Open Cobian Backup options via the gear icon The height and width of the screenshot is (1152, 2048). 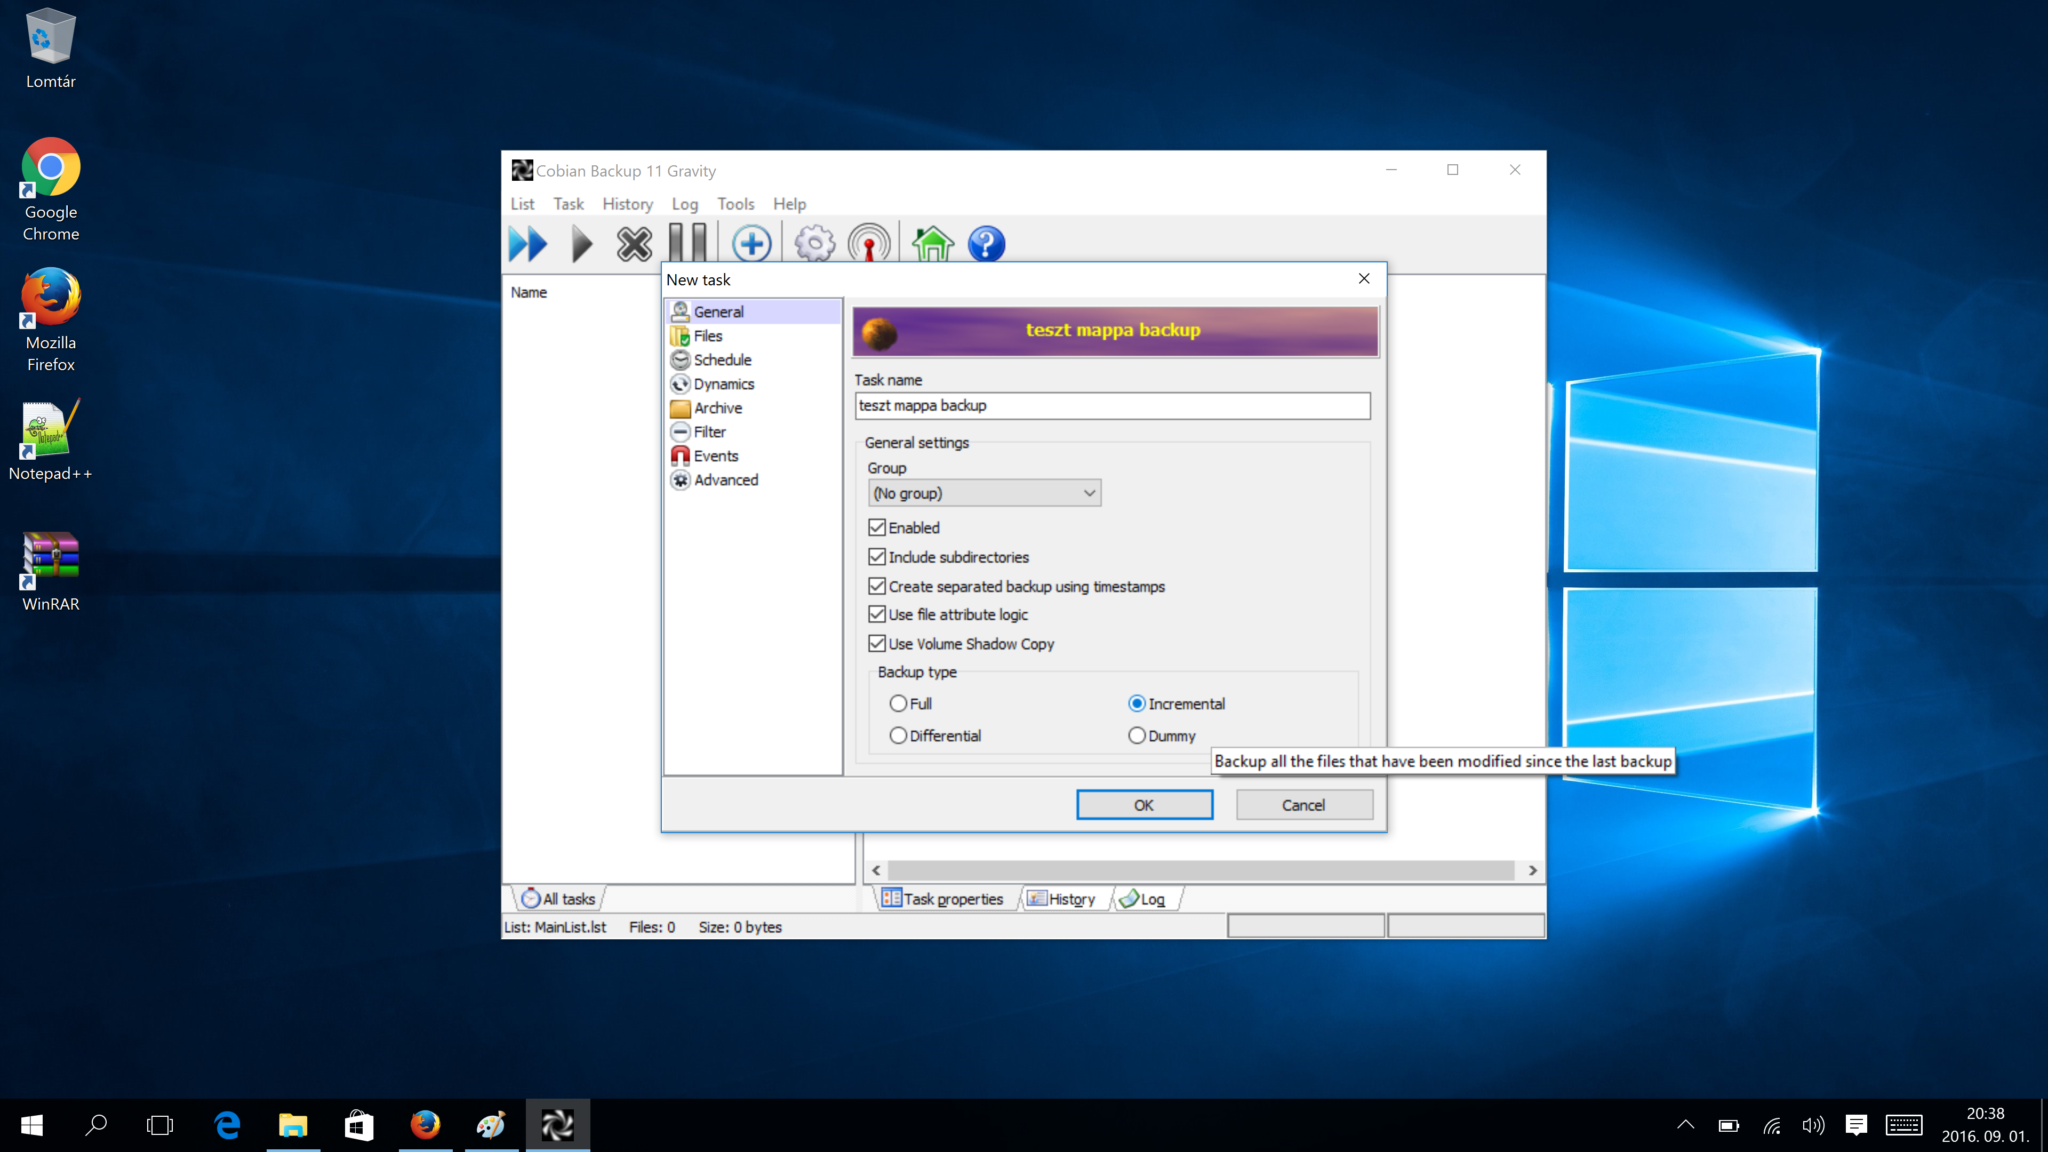coord(813,242)
